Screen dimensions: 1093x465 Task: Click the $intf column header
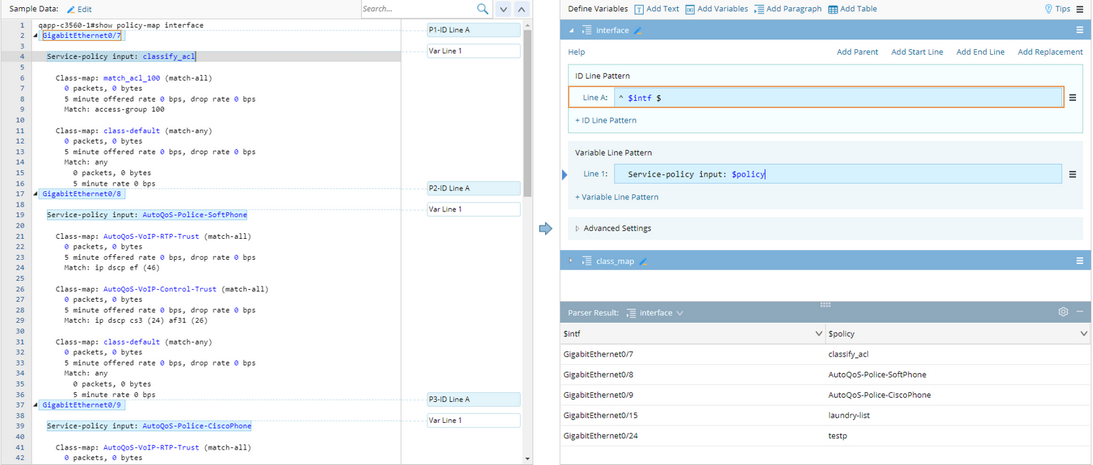coord(693,334)
